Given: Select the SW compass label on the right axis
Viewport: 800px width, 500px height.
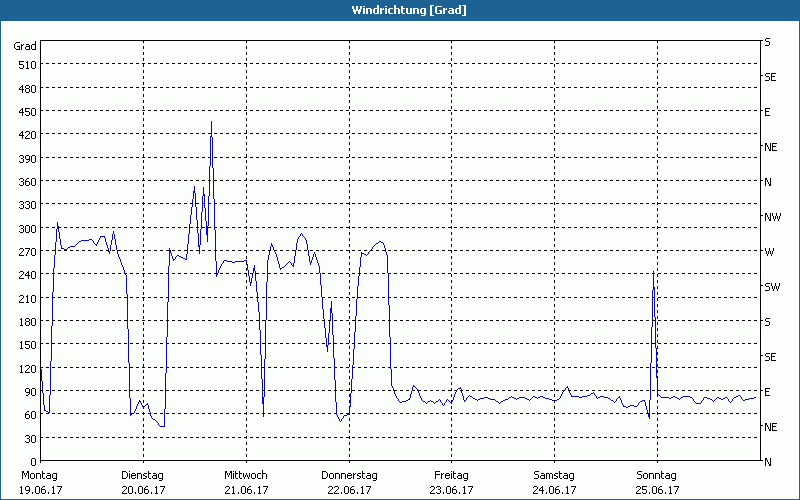Looking at the screenshot, I should click(x=771, y=287).
